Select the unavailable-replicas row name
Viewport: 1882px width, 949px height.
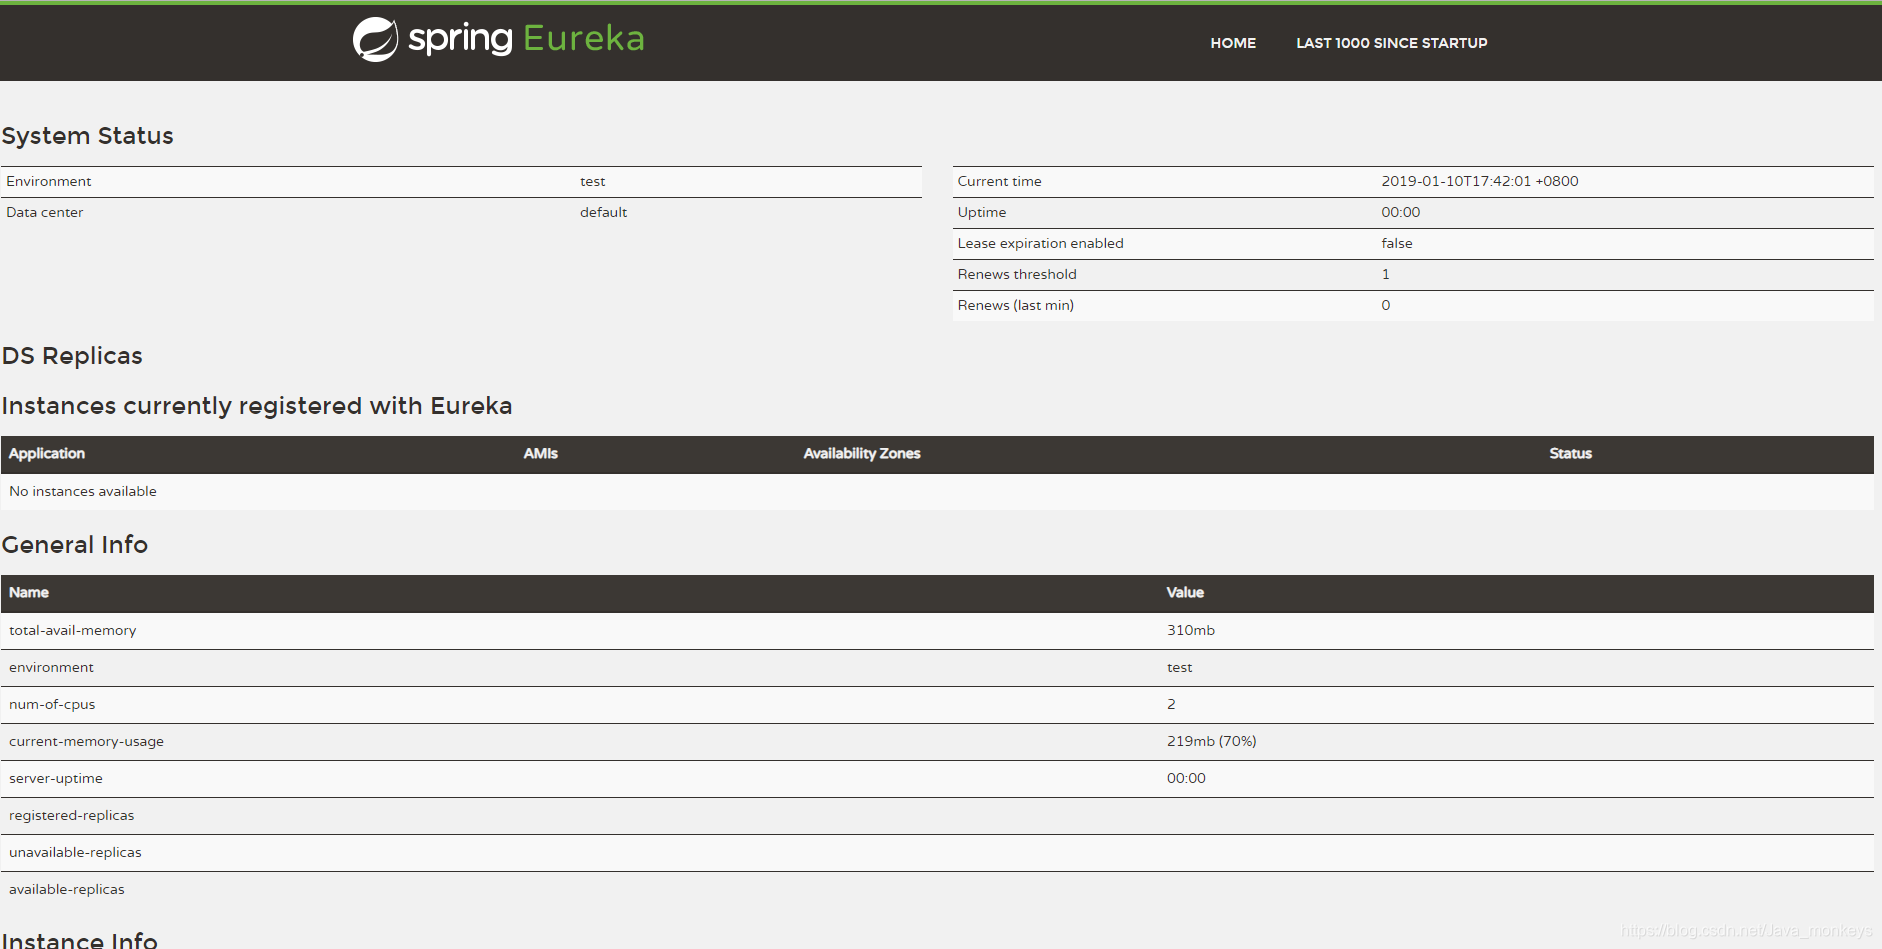pyautogui.click(x=75, y=852)
